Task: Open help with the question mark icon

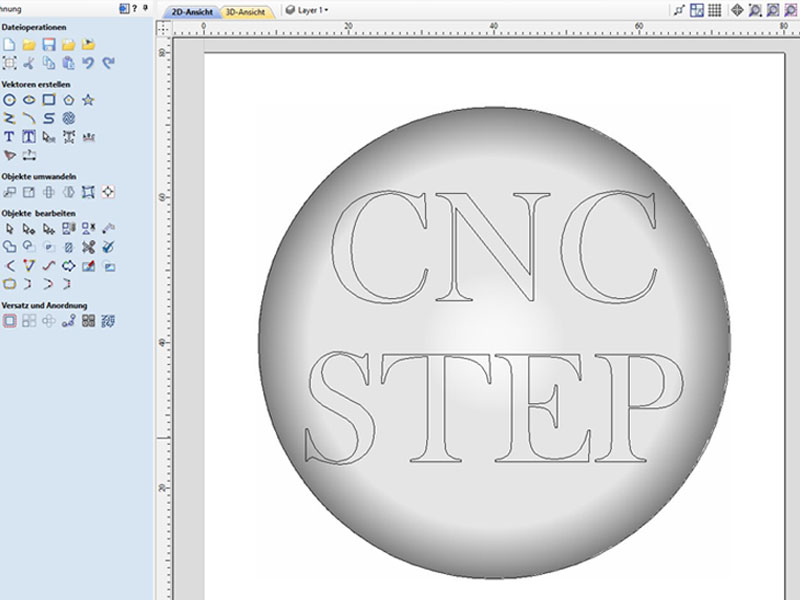Action: coord(135,9)
